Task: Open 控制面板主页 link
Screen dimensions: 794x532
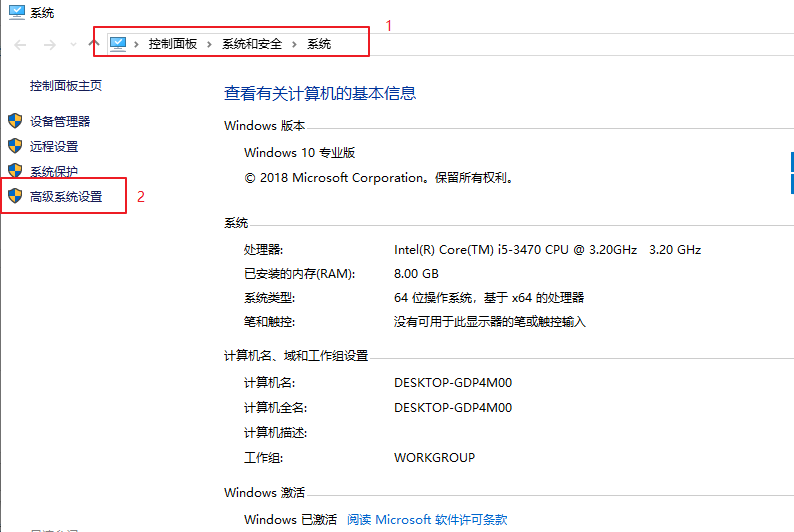Action: (66, 86)
